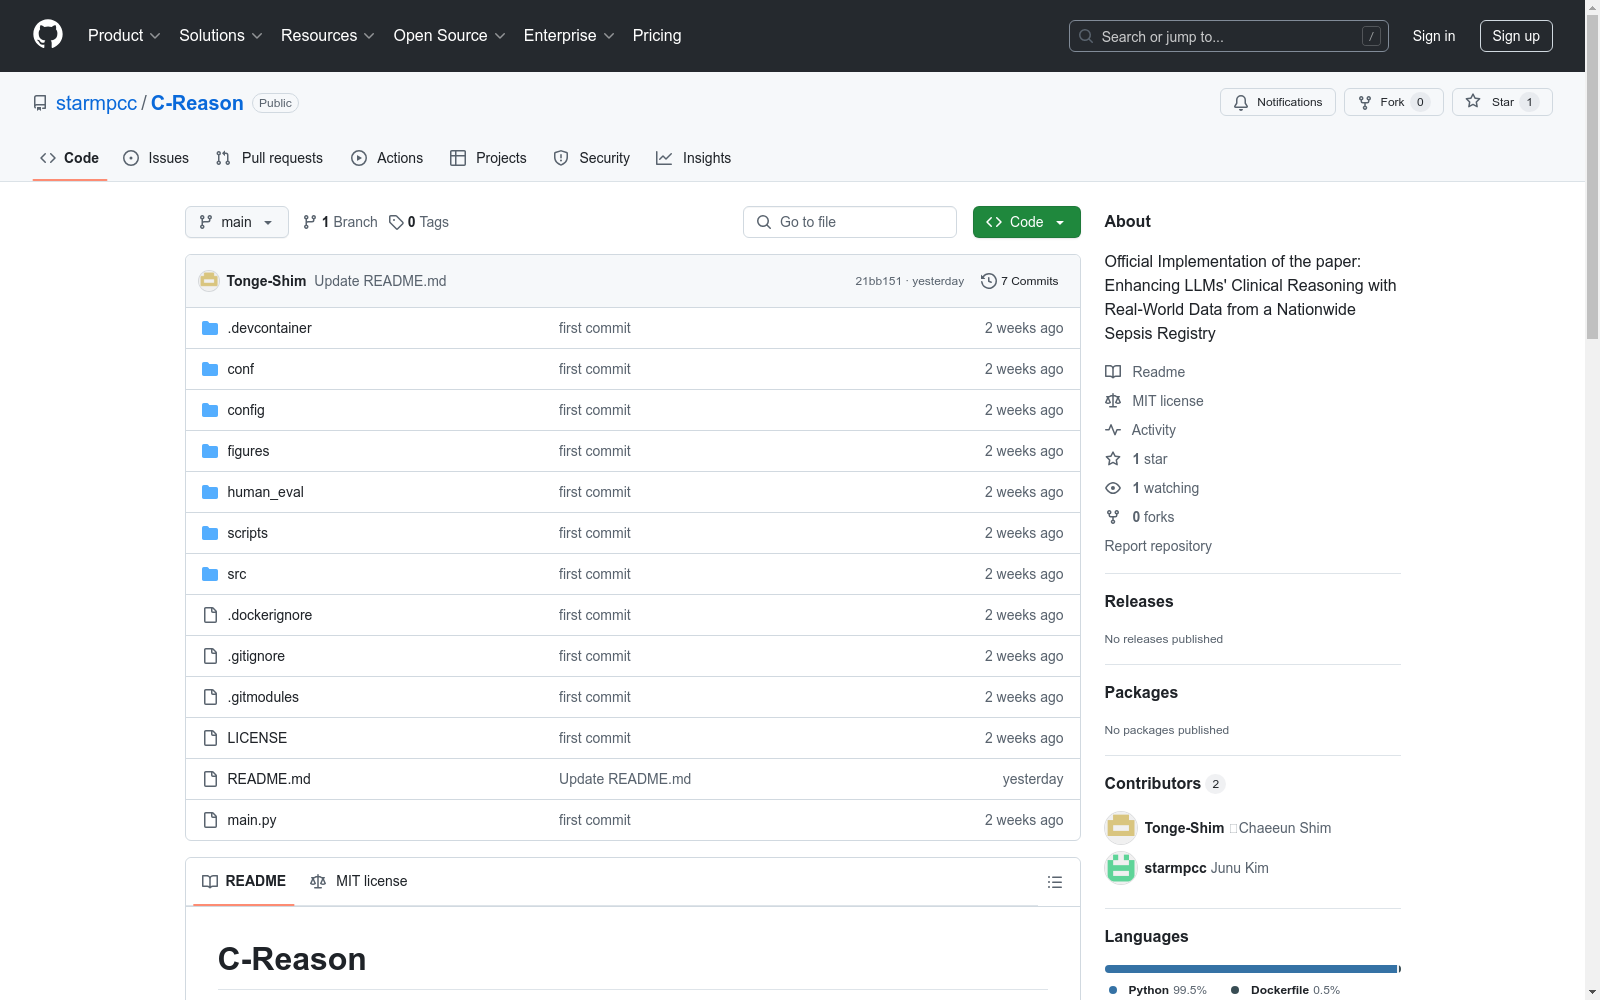1600x1000 pixels.
Task: Select the Code tab
Action: tap(70, 158)
